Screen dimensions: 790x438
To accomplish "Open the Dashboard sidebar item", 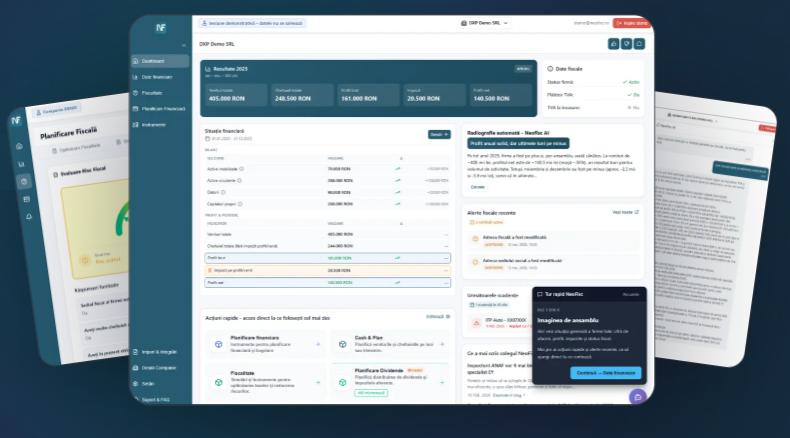I will (160, 61).
